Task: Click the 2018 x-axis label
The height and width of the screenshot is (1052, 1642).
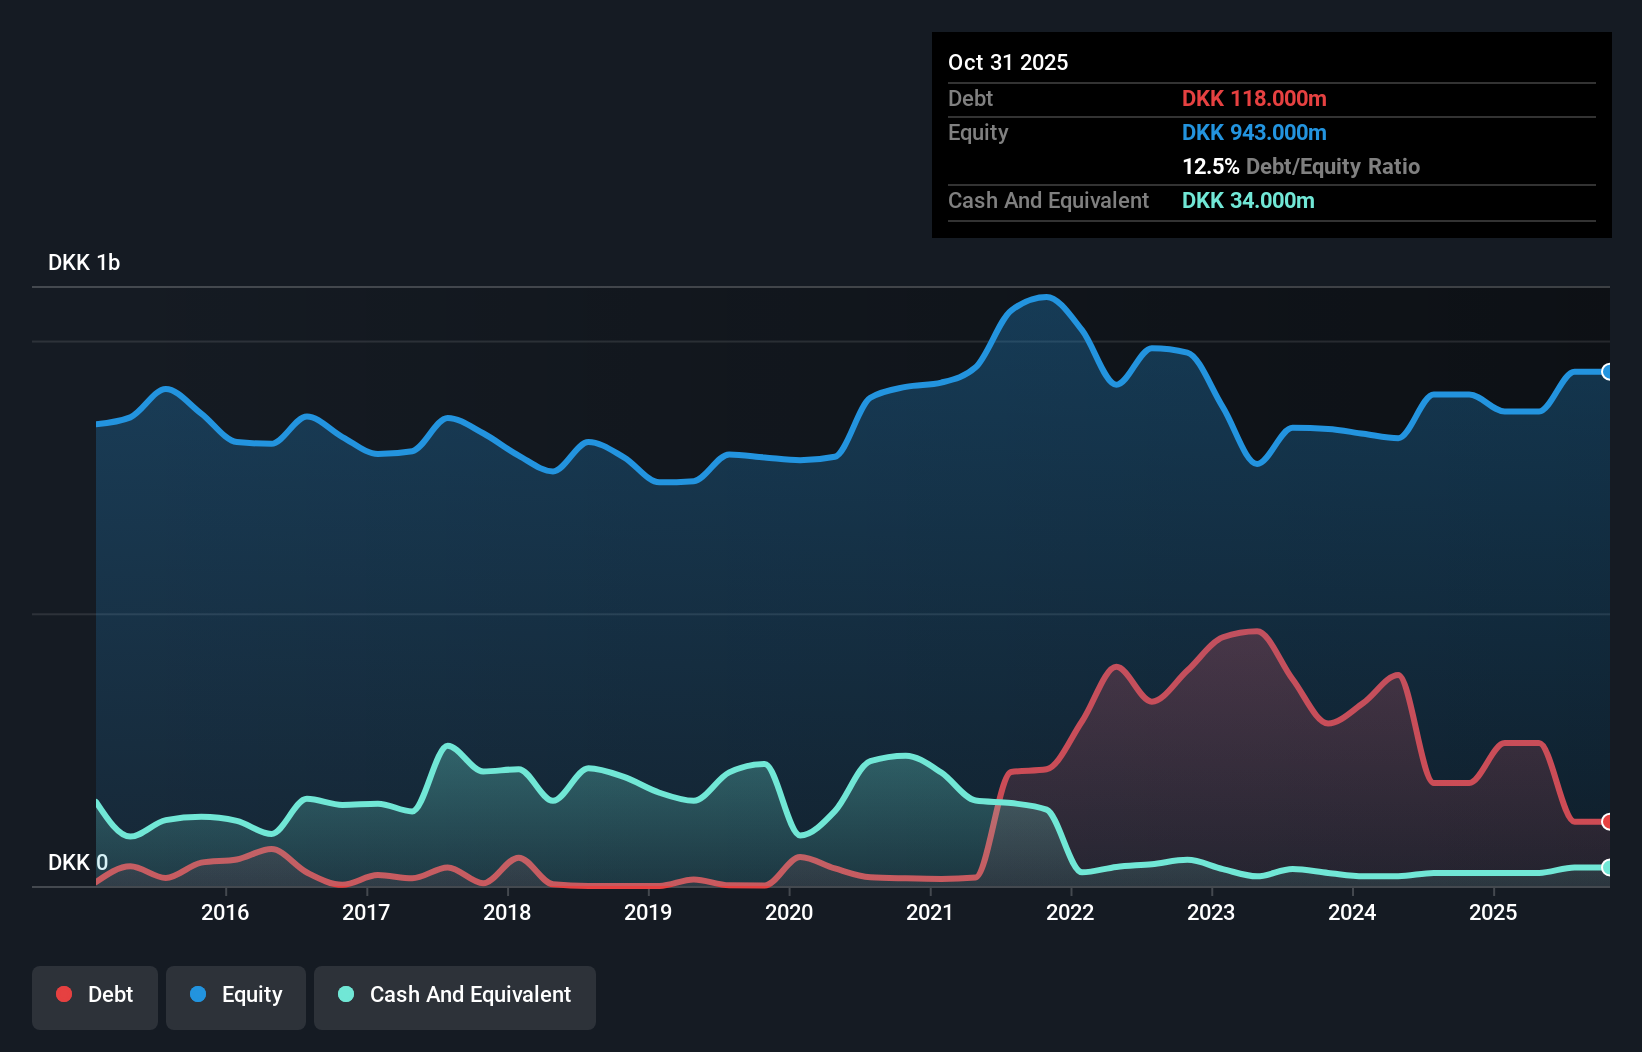Action: [507, 912]
